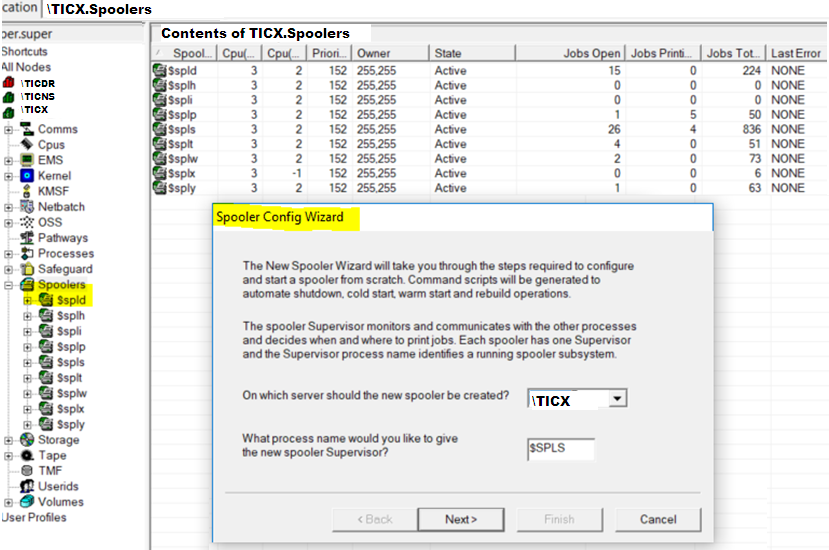Select the Pathways icon in tree

point(27,238)
